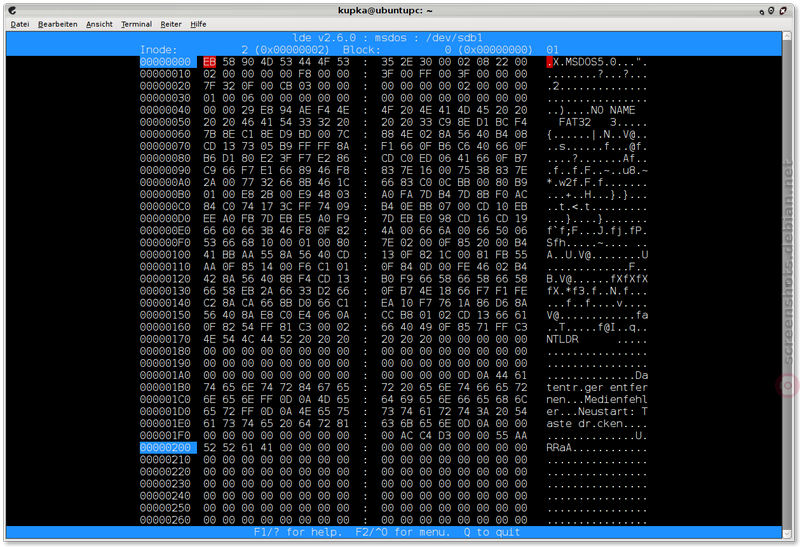Click the ASCII text 'Neustart:'
This screenshot has height=547, width=800.
click(x=607, y=411)
